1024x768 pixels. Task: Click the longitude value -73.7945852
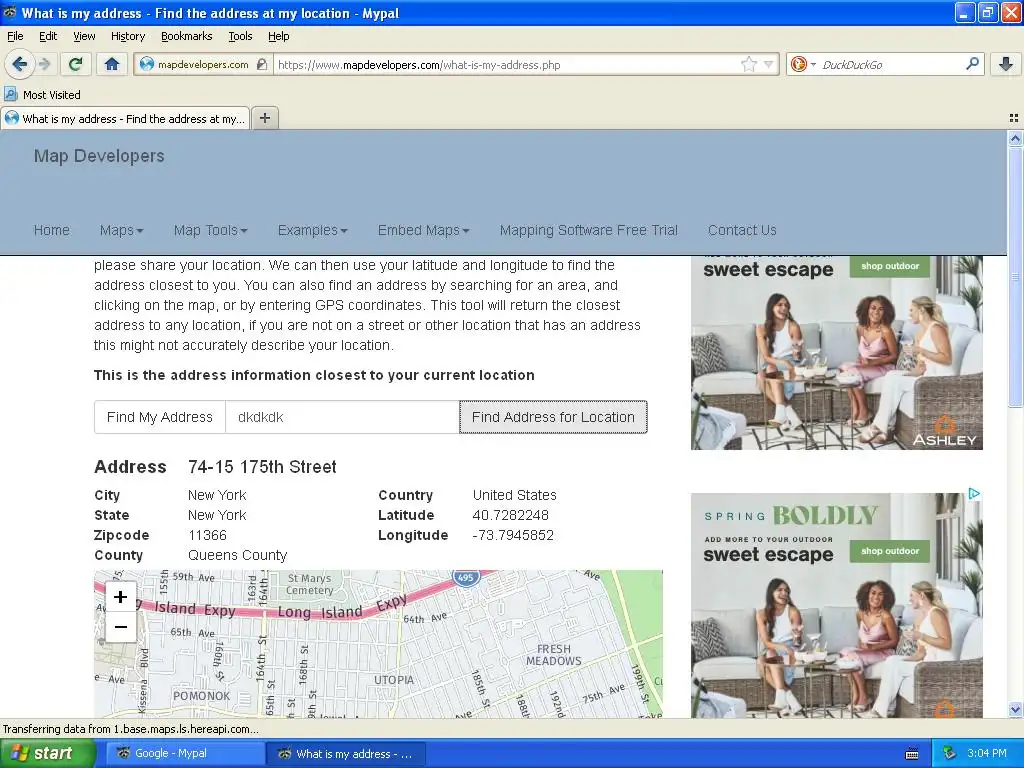coord(513,536)
